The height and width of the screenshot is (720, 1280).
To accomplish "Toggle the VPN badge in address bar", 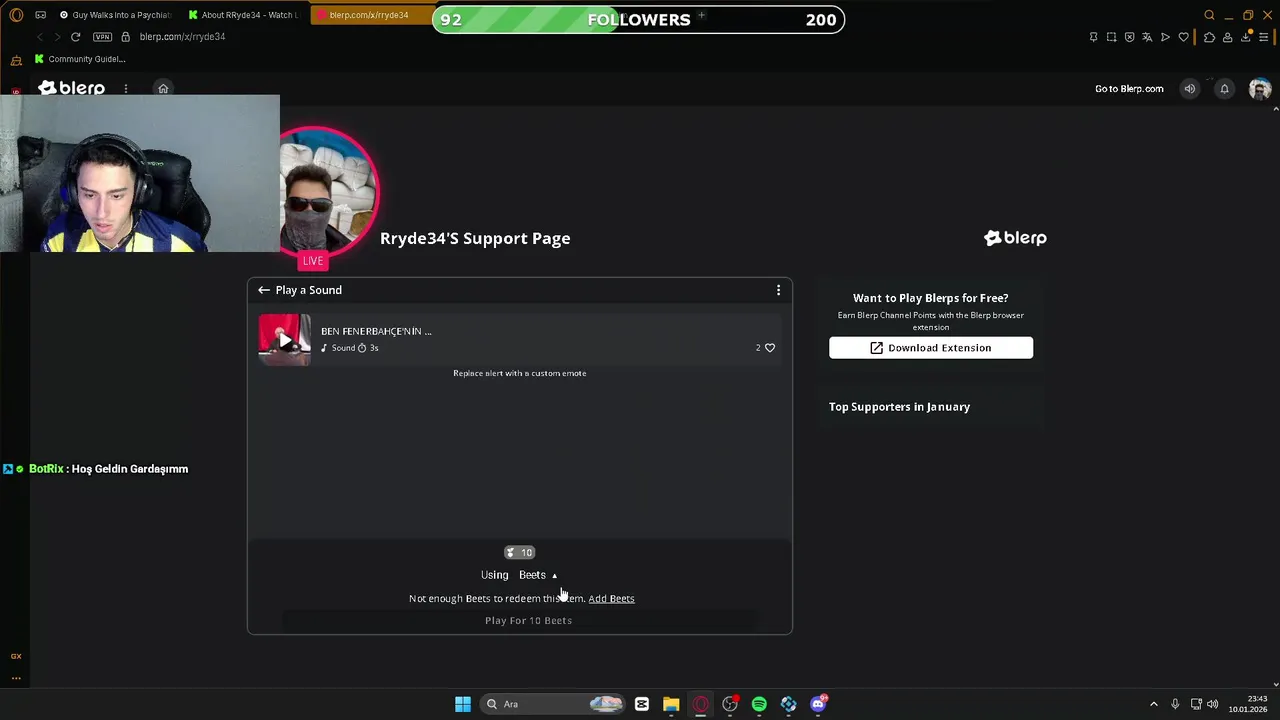I will pyautogui.click(x=102, y=37).
